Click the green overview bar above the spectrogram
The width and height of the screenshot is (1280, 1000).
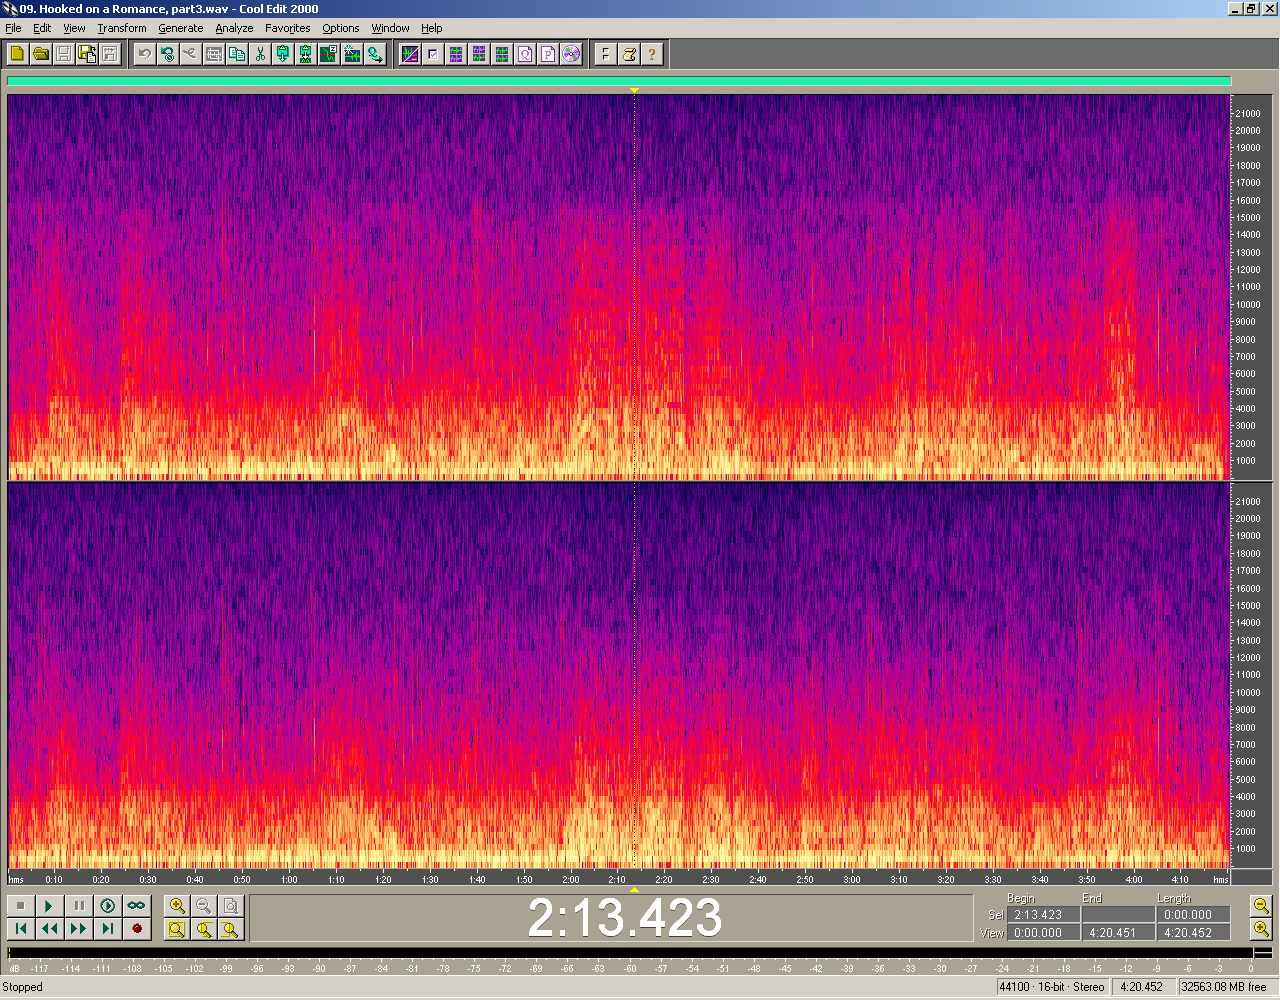(x=618, y=82)
